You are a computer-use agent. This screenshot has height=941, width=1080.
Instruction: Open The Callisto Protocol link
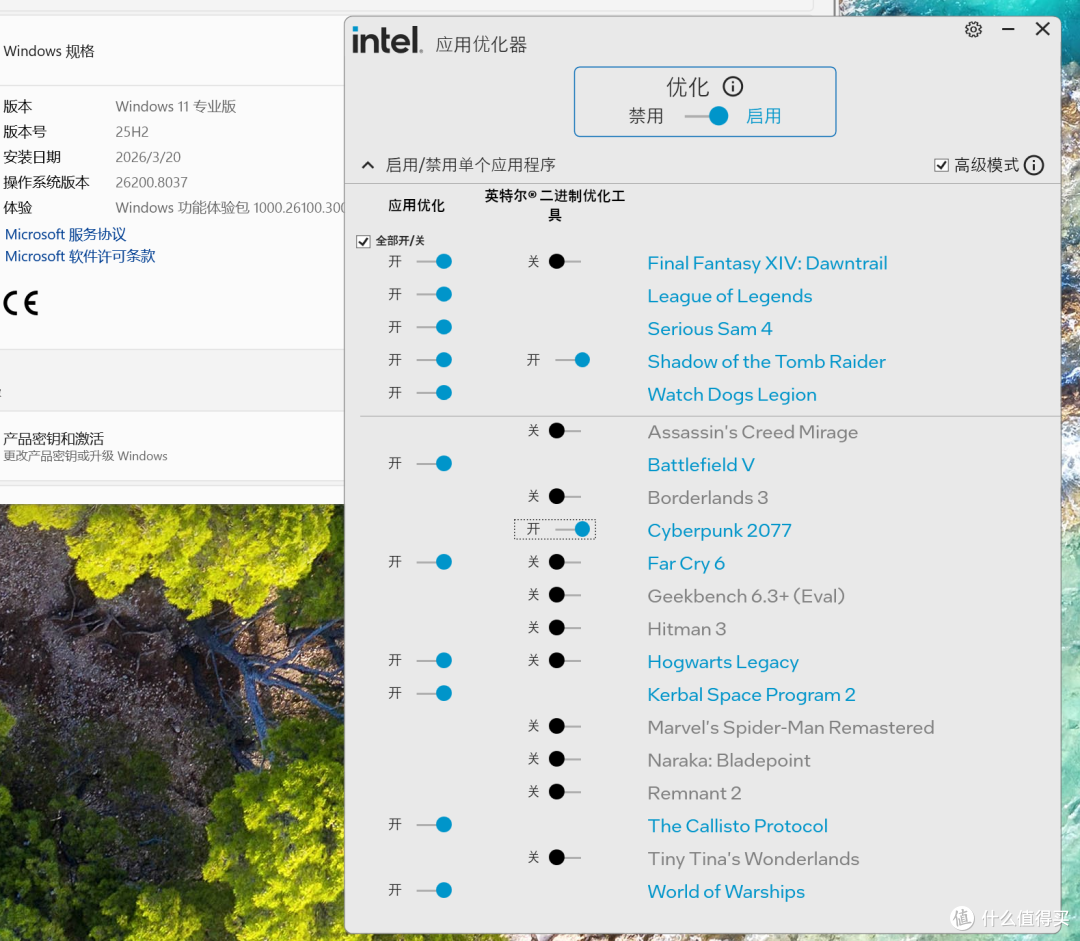pos(737,826)
